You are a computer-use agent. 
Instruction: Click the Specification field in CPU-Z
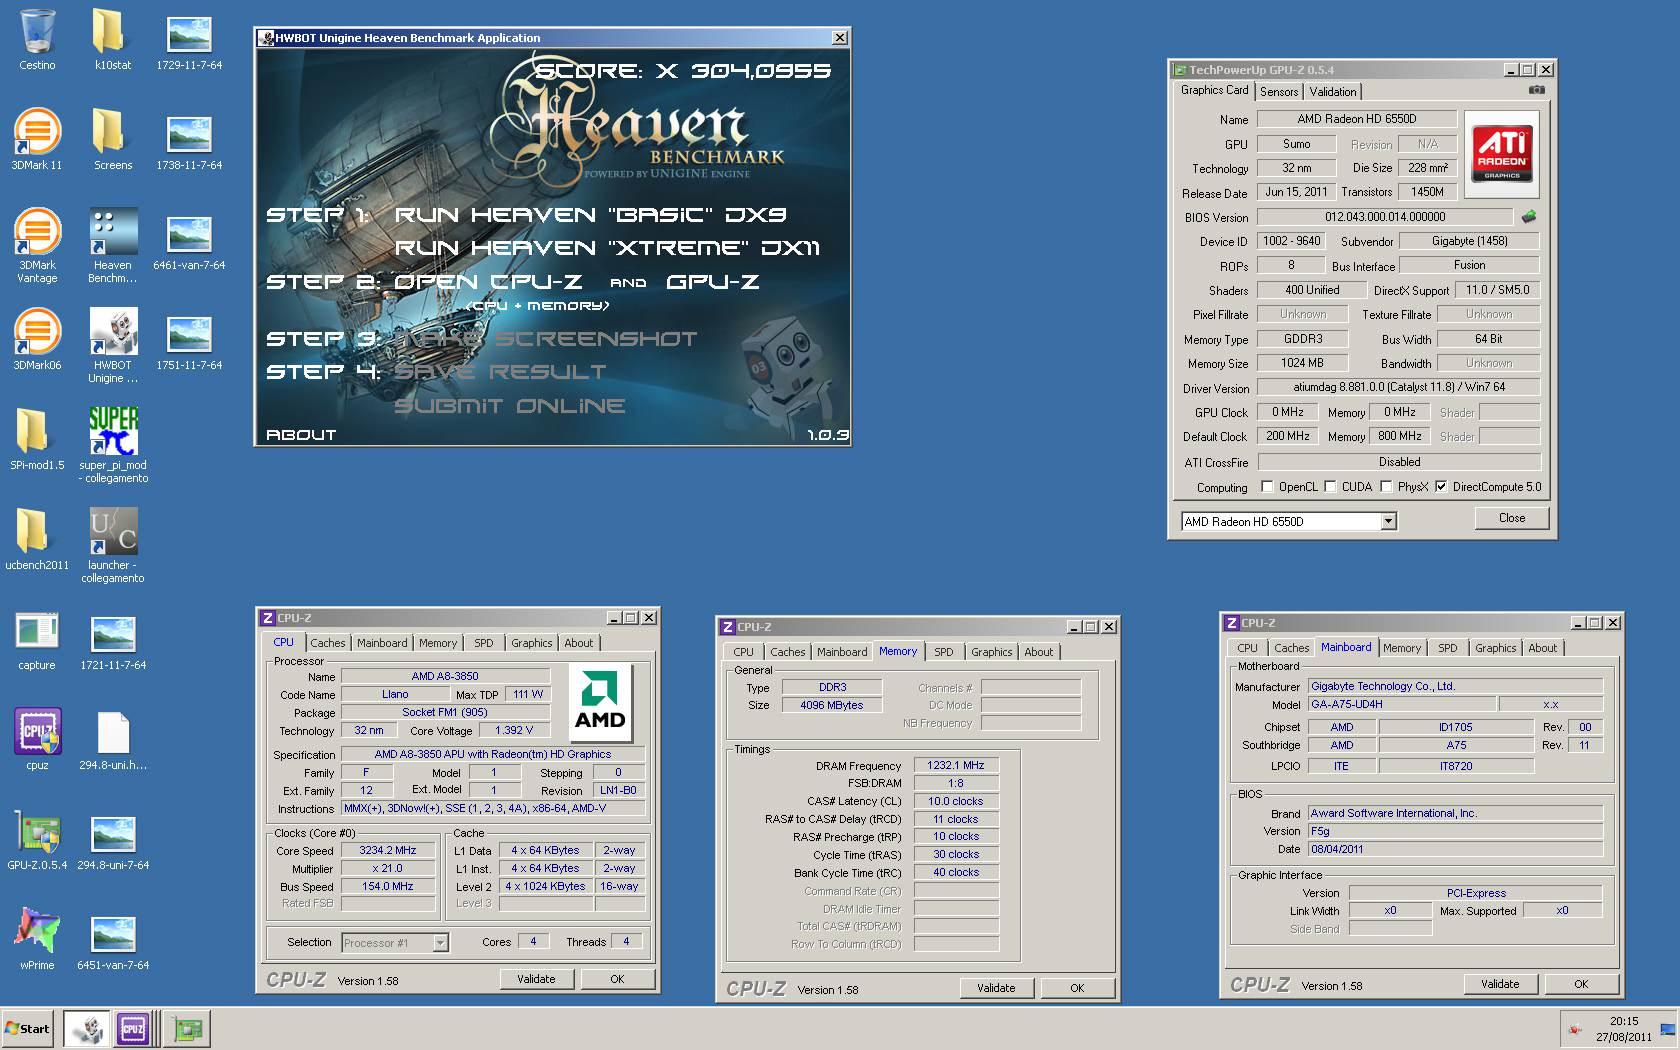click(493, 755)
